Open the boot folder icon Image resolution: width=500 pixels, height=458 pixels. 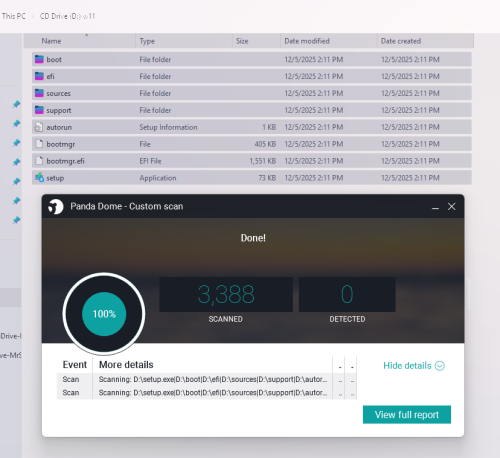[39, 59]
